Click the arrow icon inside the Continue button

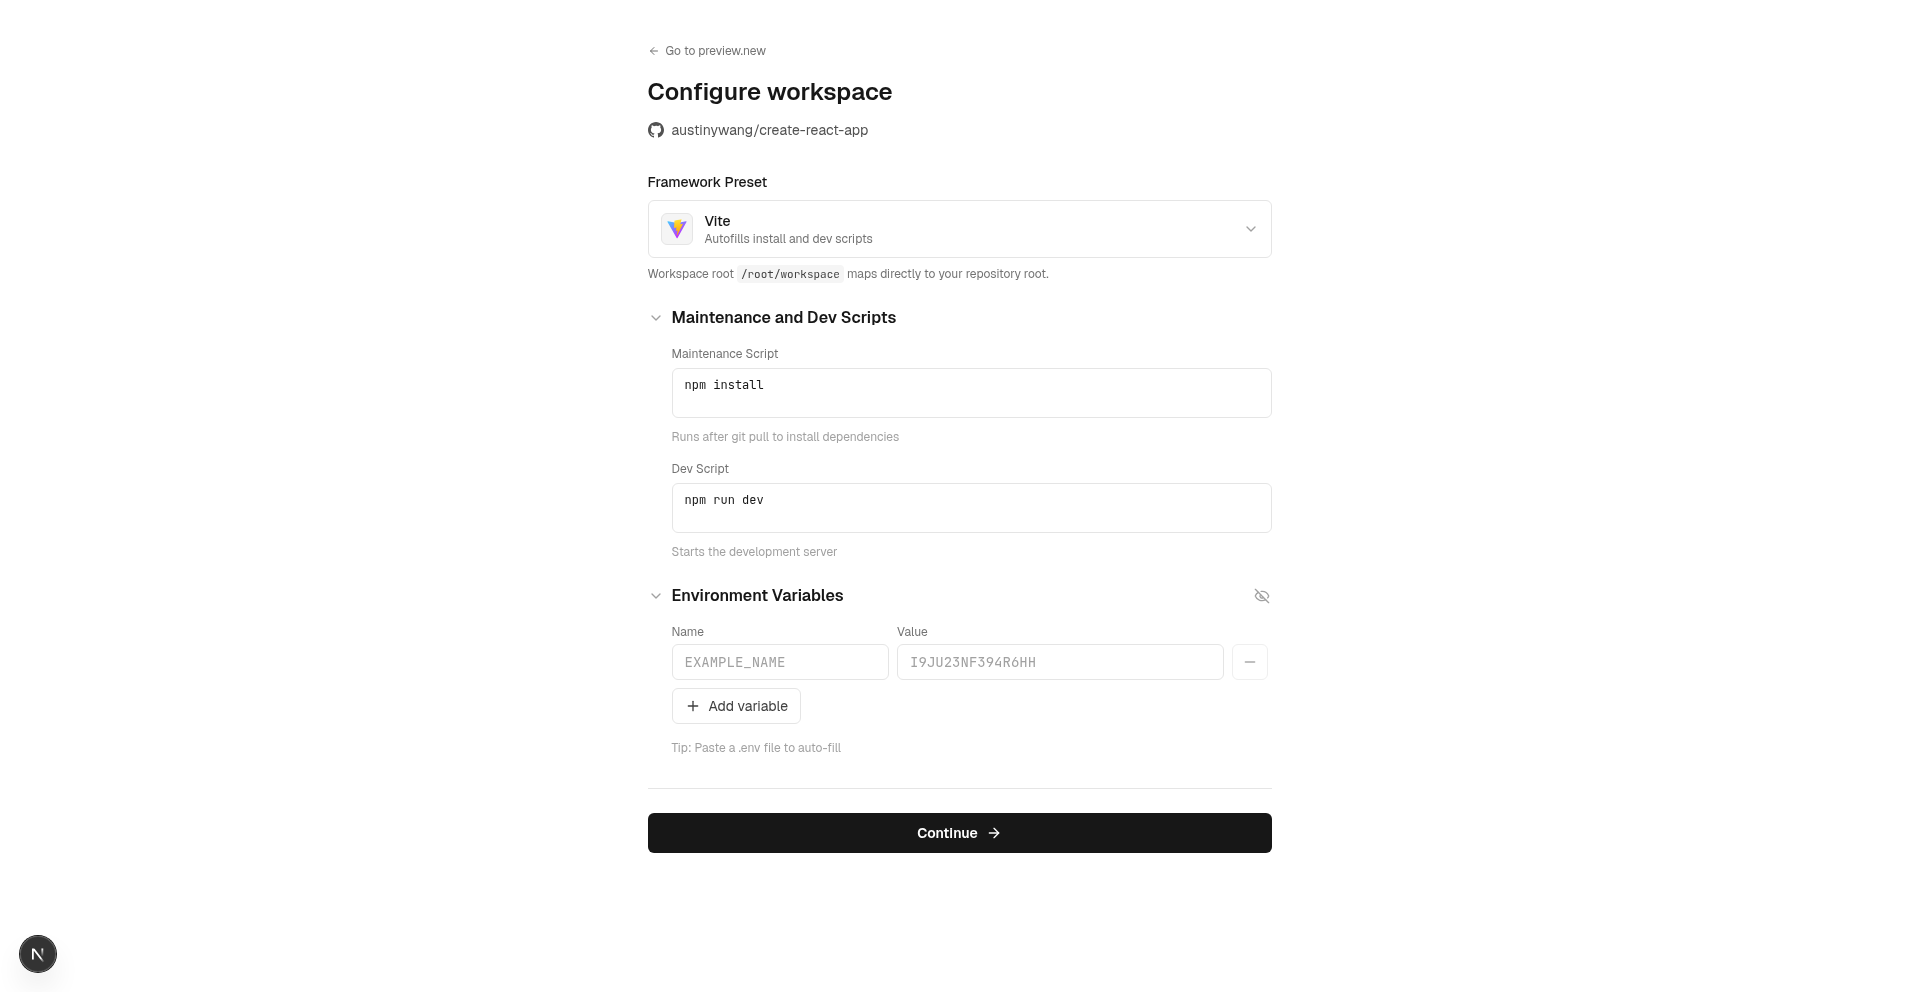993,833
